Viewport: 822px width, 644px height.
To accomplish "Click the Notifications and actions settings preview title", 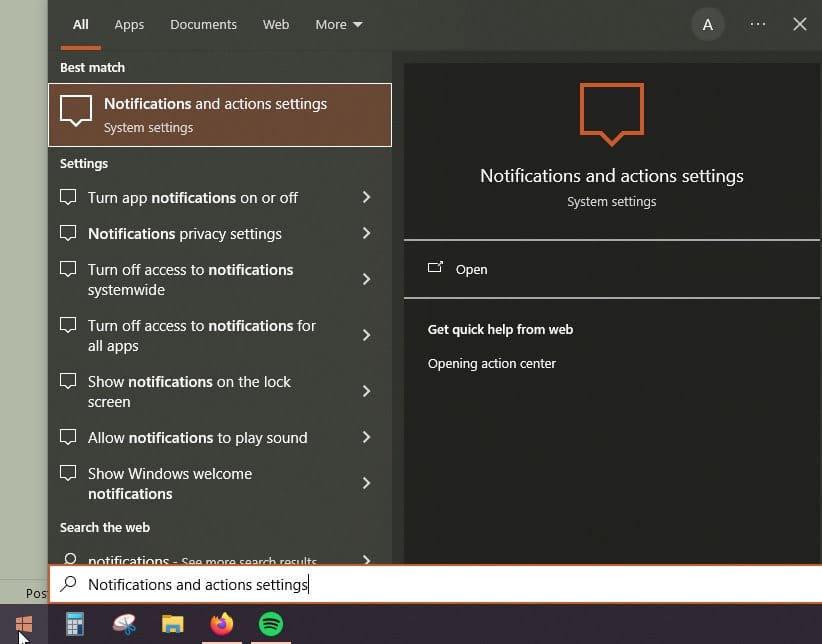I will [x=611, y=176].
